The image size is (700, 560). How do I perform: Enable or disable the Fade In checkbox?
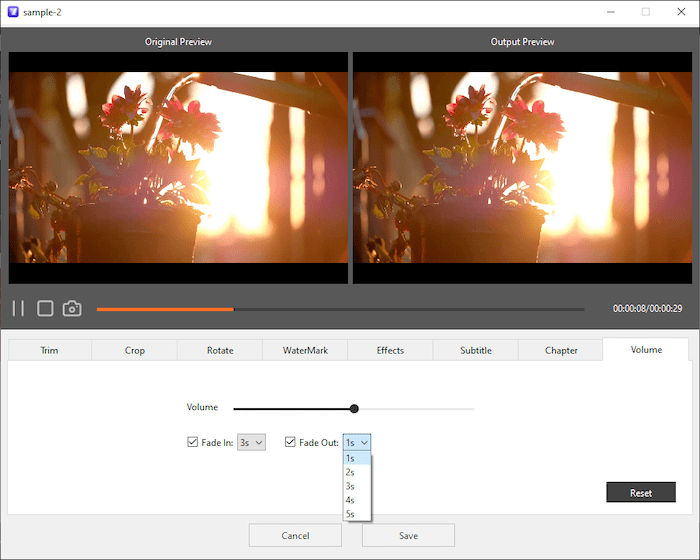[x=193, y=442]
